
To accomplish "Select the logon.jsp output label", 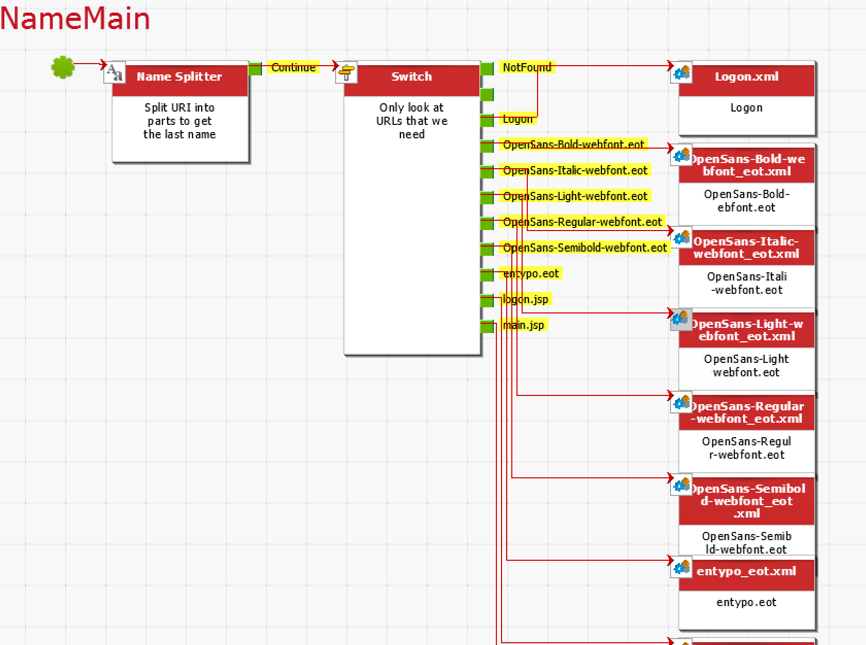I will (x=525, y=300).
